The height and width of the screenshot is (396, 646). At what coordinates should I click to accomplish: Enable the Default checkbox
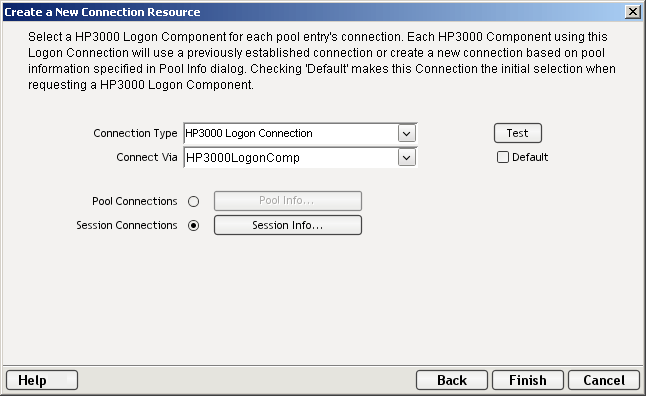pos(503,157)
